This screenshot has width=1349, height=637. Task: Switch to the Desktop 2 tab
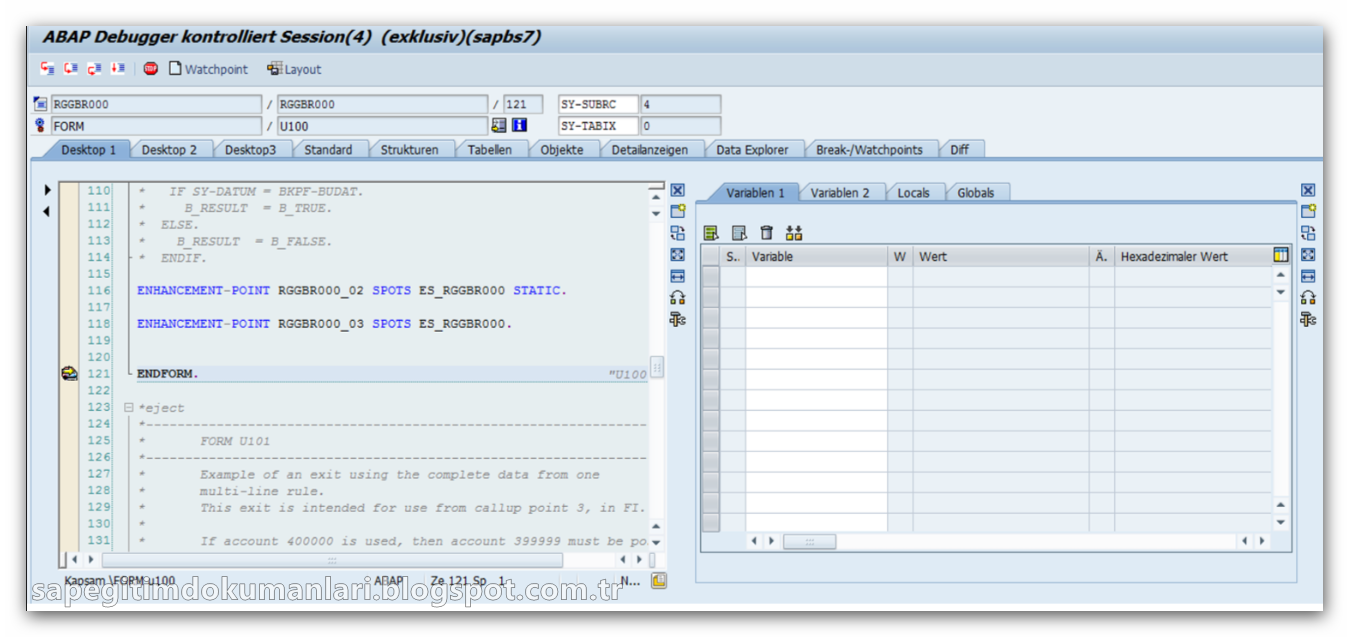coord(169,150)
